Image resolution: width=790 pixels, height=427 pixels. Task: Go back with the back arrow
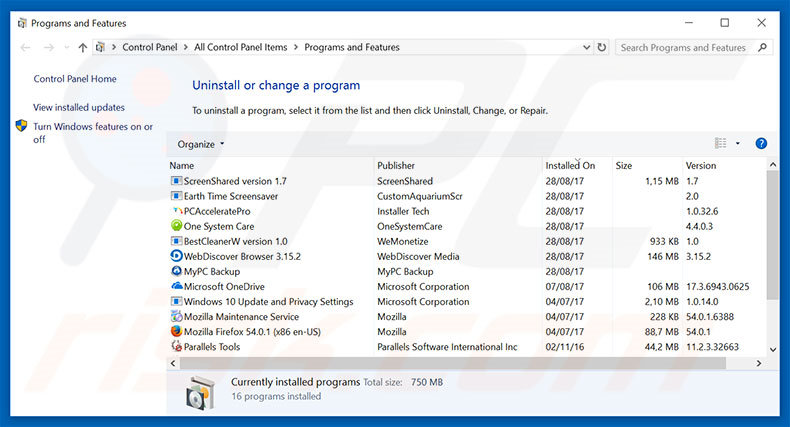point(25,47)
